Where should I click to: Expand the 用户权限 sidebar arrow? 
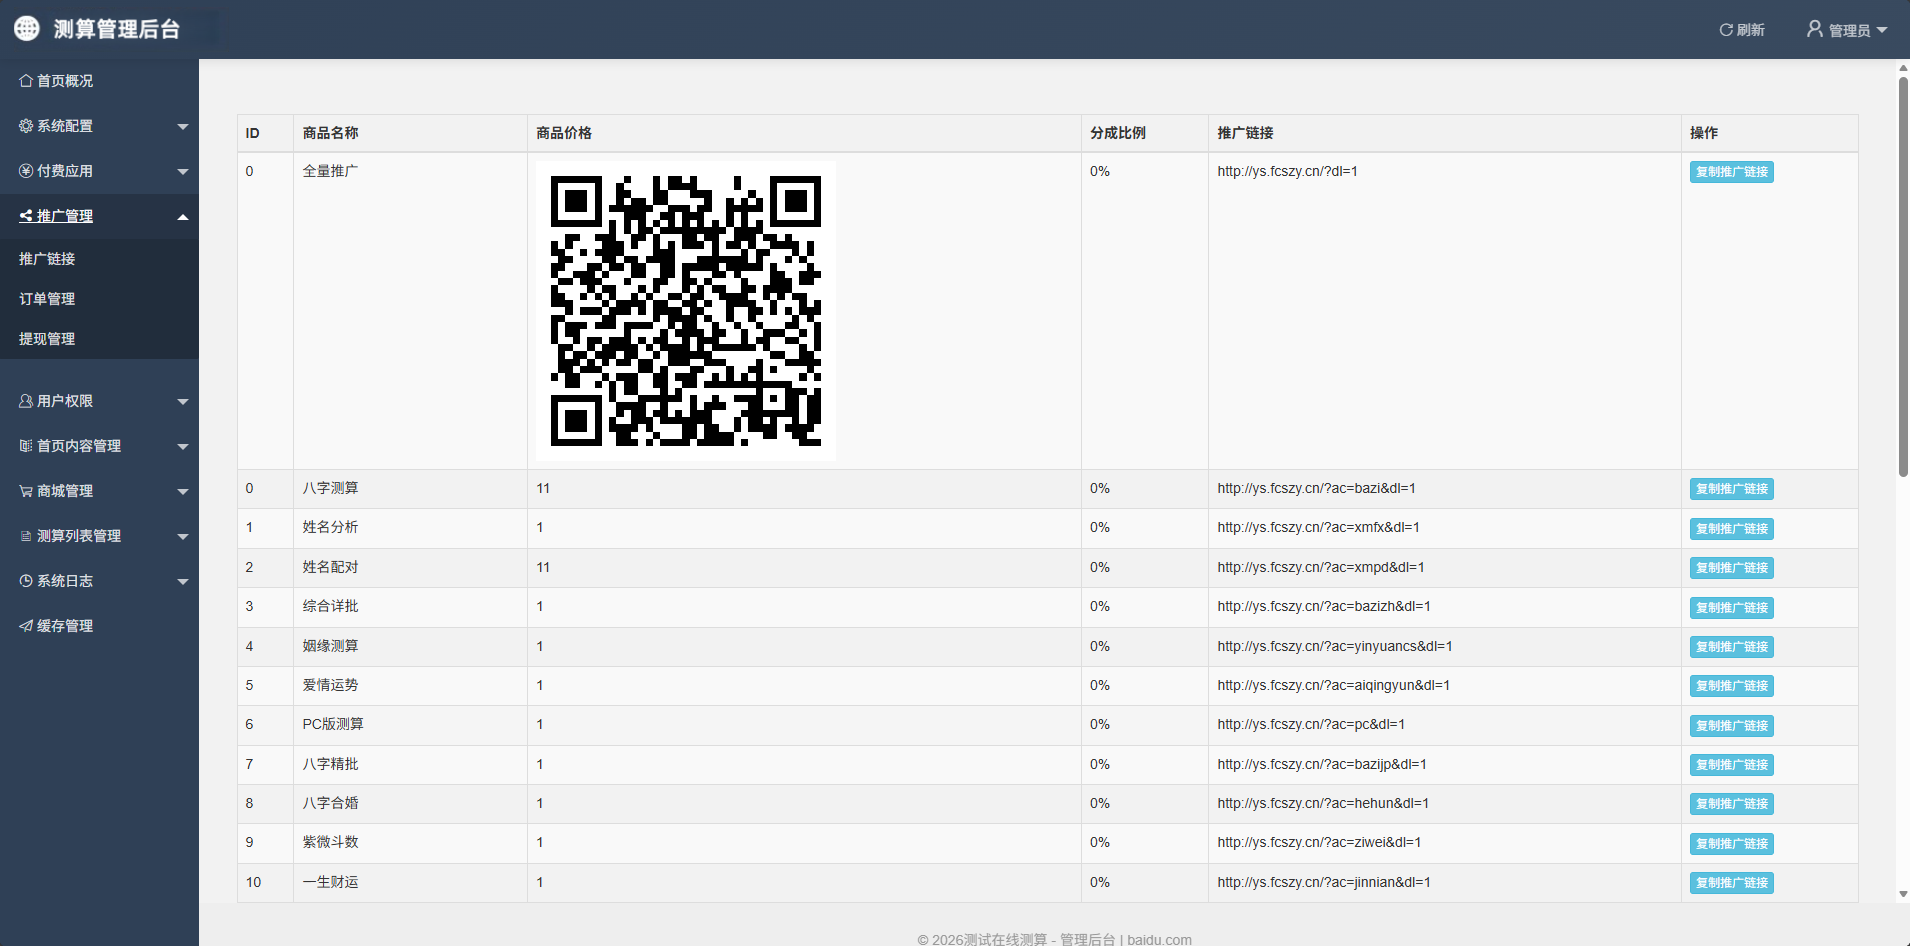[x=183, y=402]
